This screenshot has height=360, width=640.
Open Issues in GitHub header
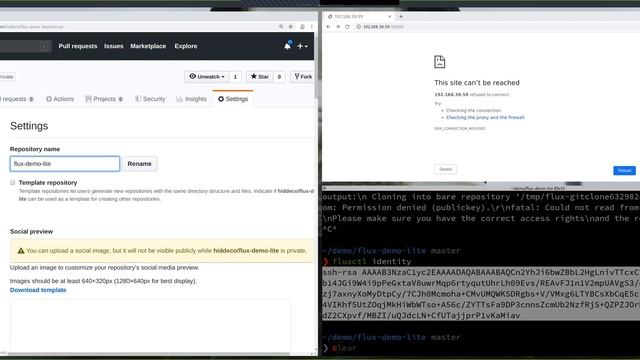click(x=113, y=46)
